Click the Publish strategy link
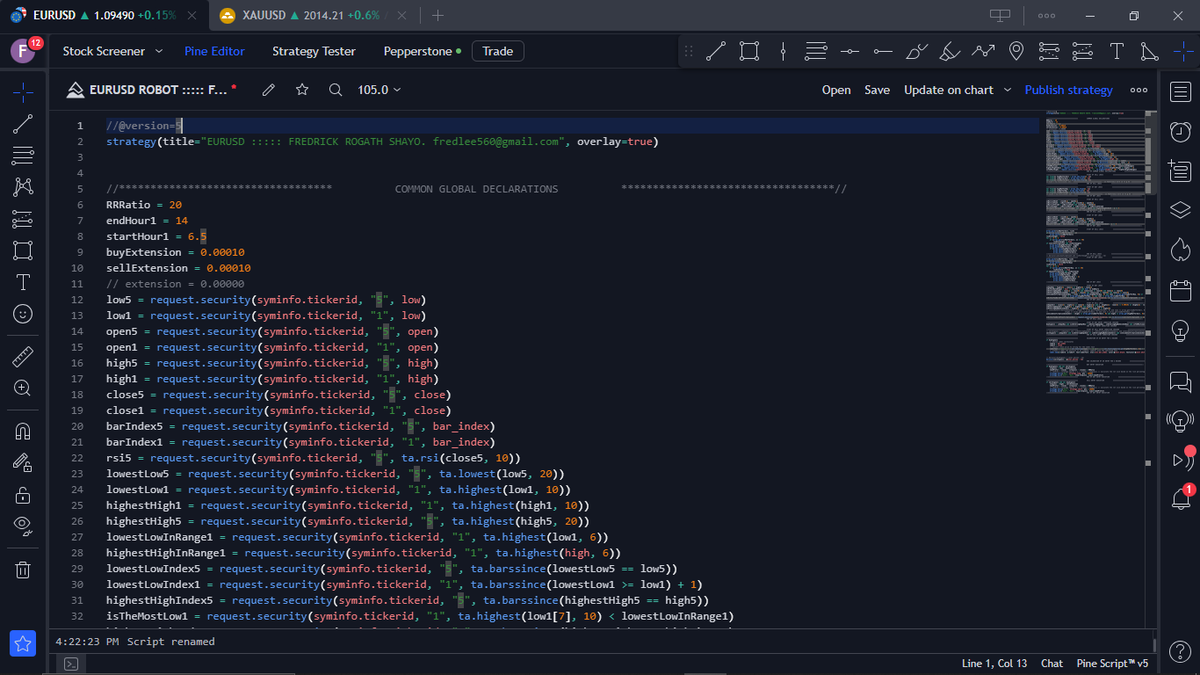The image size is (1200, 675). (1068, 90)
